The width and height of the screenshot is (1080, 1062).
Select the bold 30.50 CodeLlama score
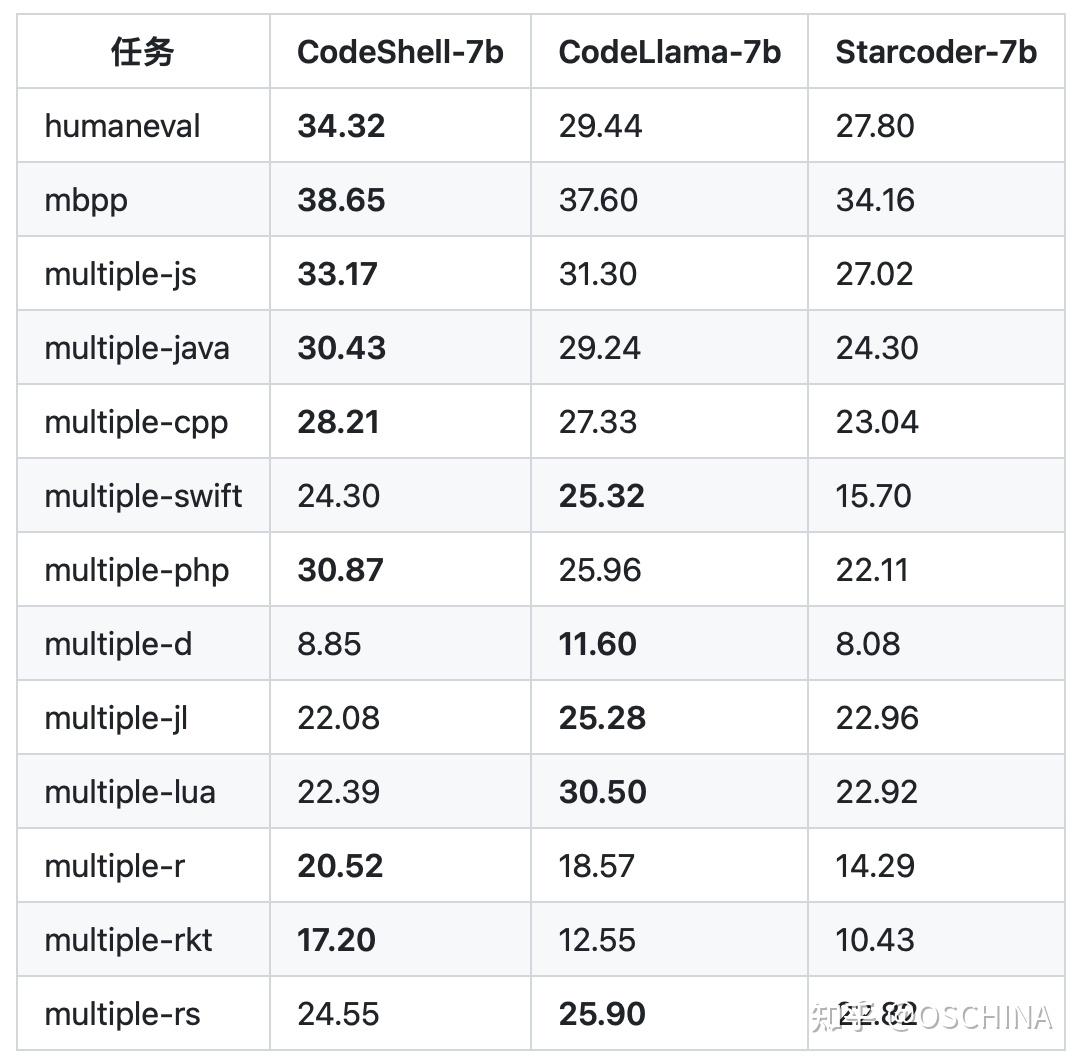(x=602, y=792)
